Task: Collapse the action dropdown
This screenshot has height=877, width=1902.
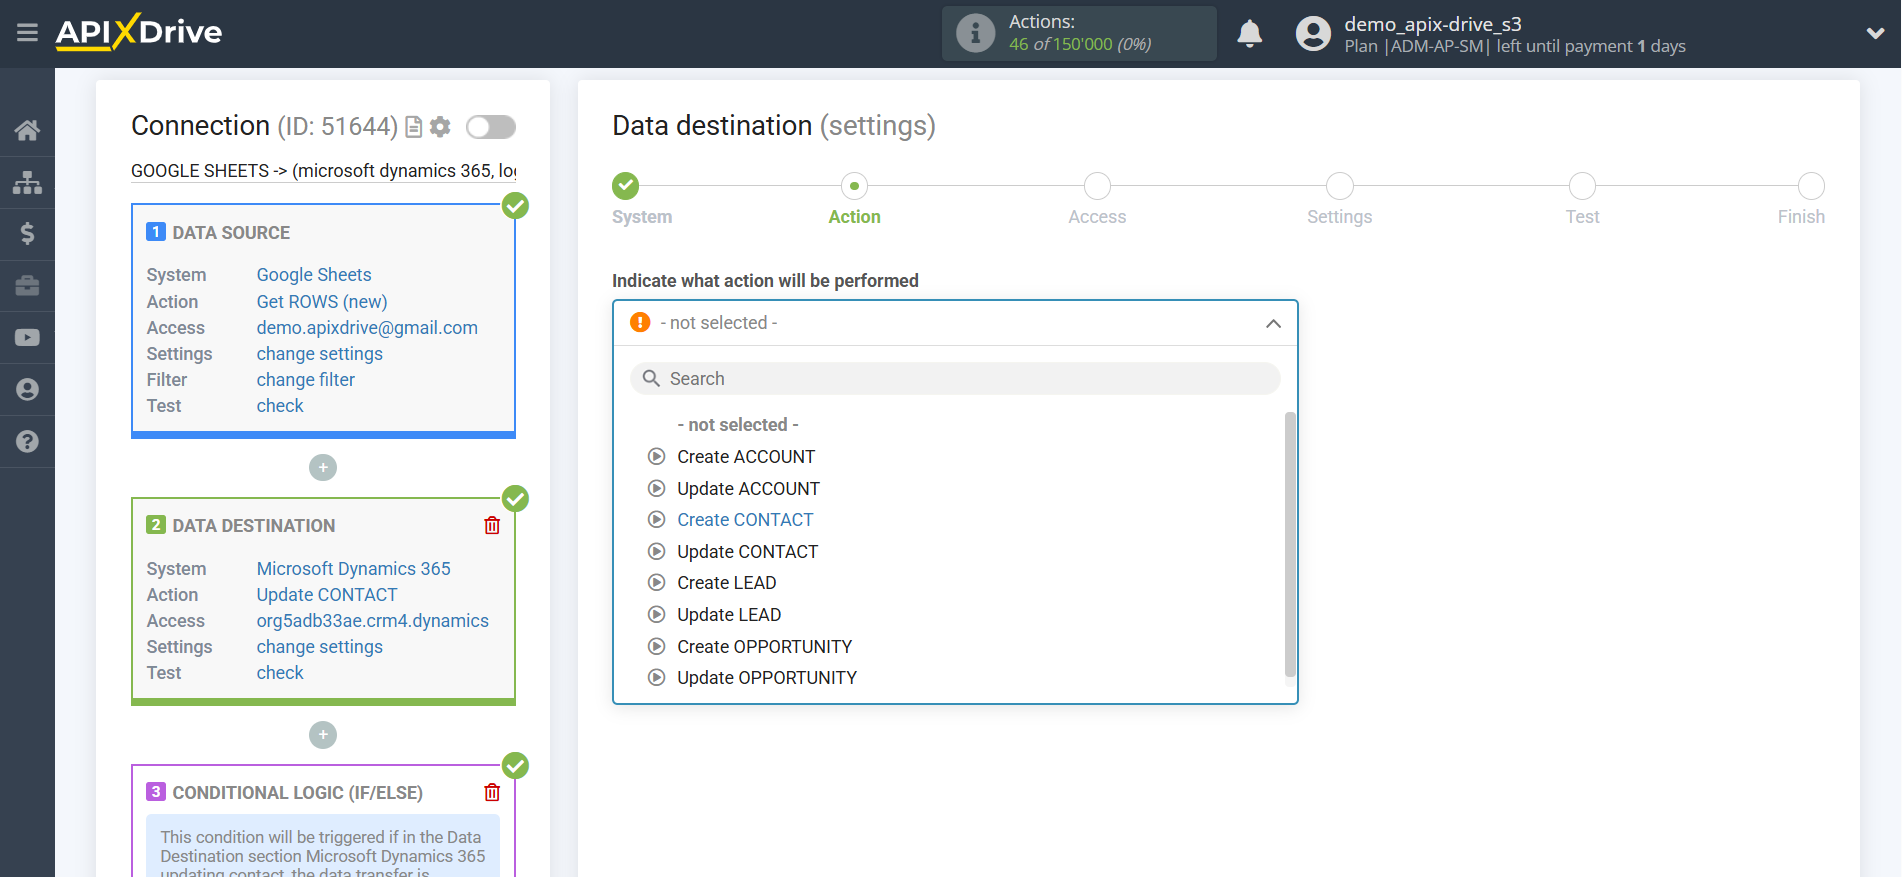Action: pyautogui.click(x=1273, y=323)
